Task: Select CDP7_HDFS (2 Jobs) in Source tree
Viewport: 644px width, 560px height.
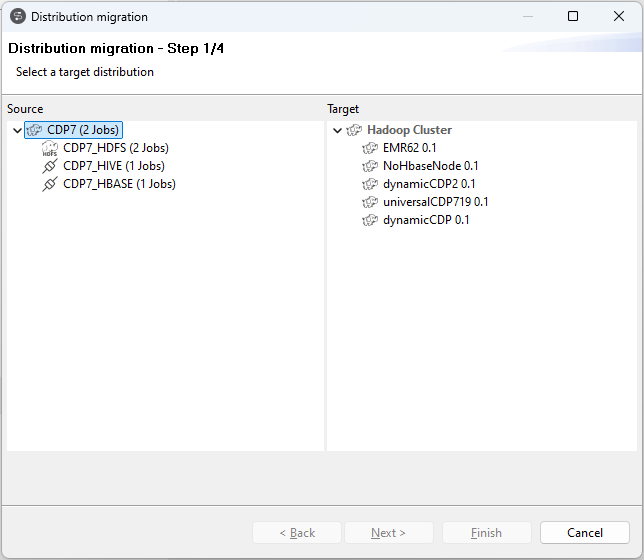Action: coord(115,148)
